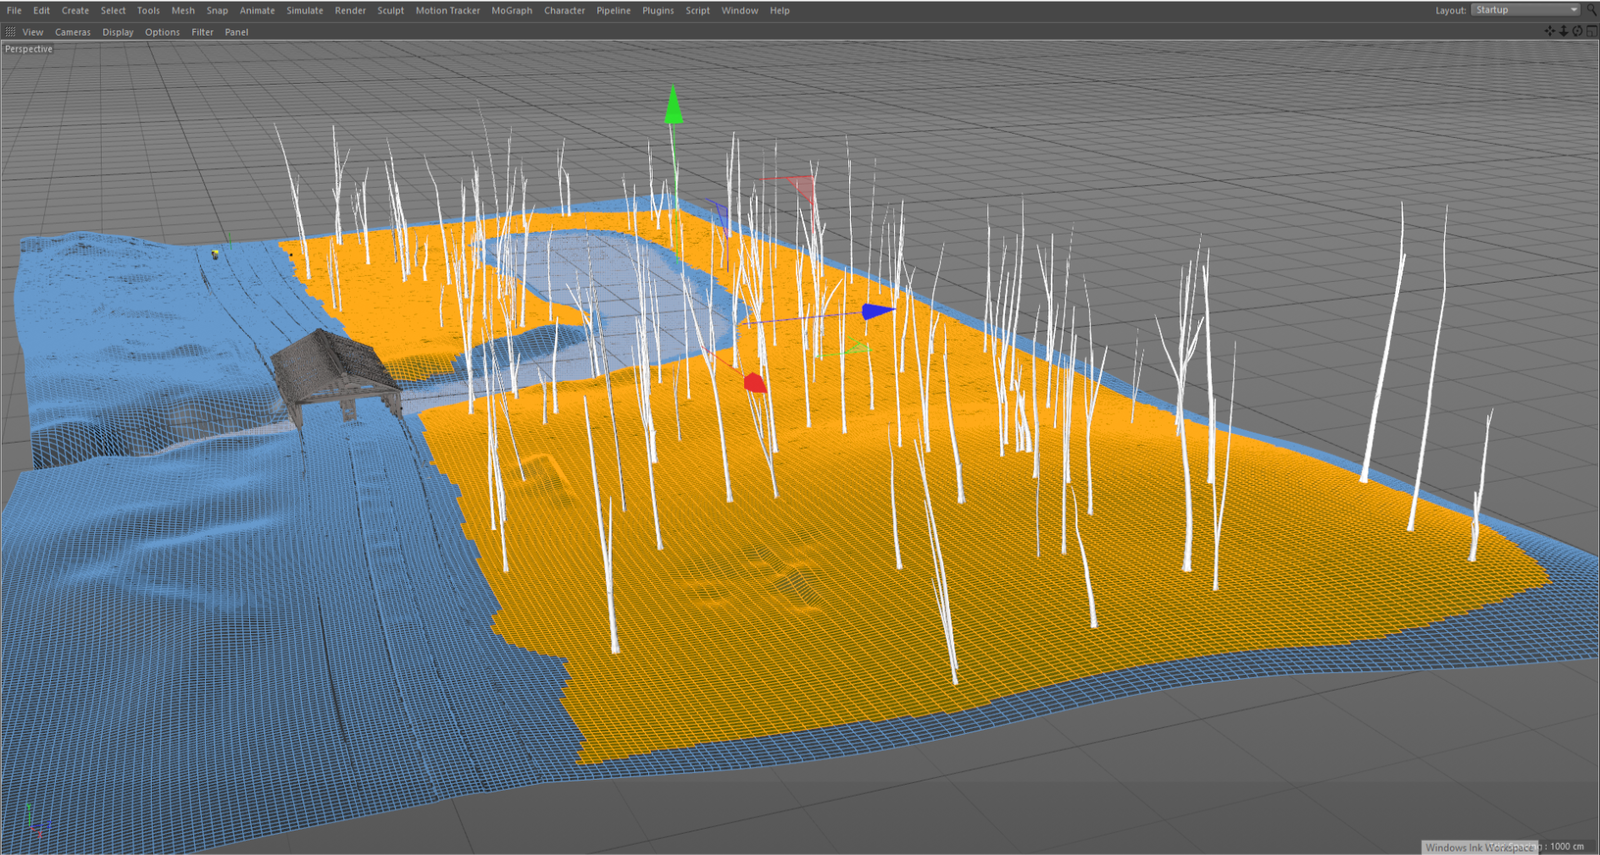Open the Character menu

(564, 11)
